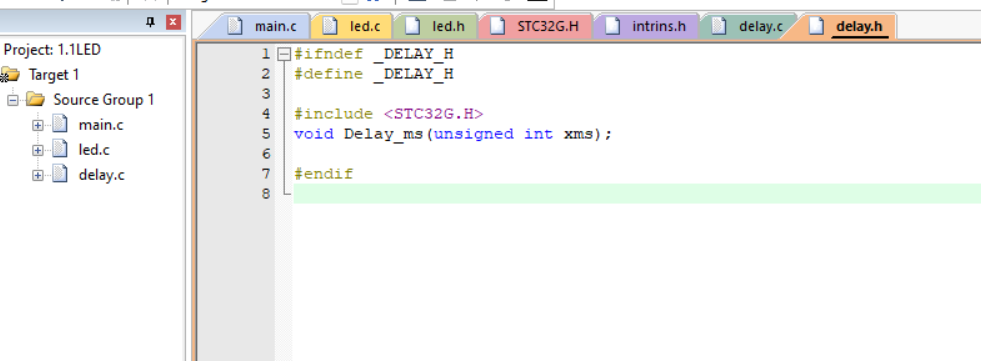Click the main.c file icon in tree
This screenshot has width=981, height=361.
[59, 125]
